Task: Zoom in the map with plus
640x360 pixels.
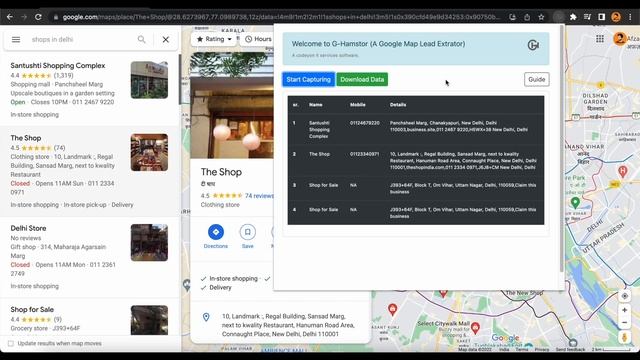Action: [x=624, y=310]
